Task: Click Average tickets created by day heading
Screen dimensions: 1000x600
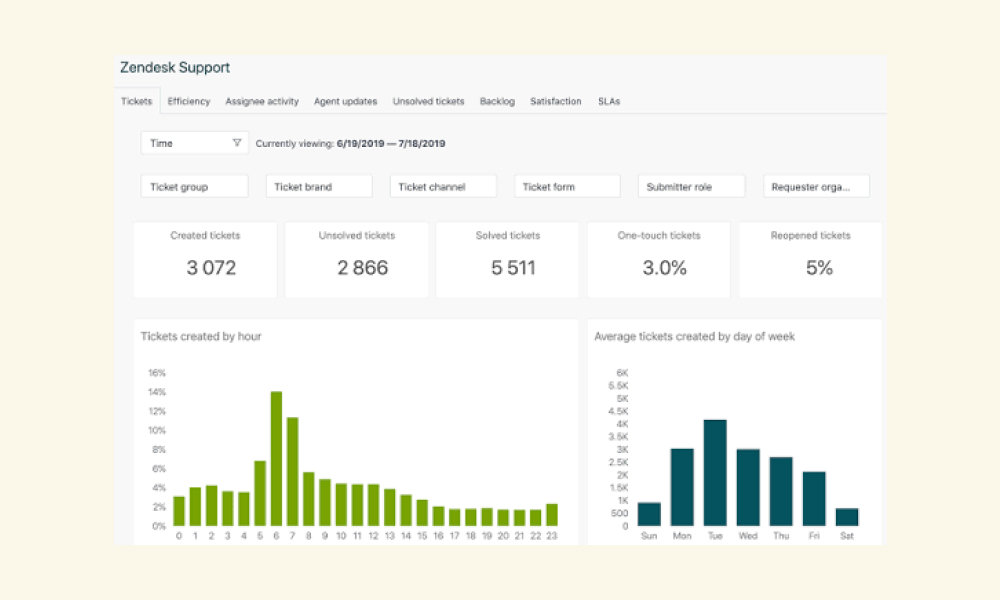Action: point(695,336)
